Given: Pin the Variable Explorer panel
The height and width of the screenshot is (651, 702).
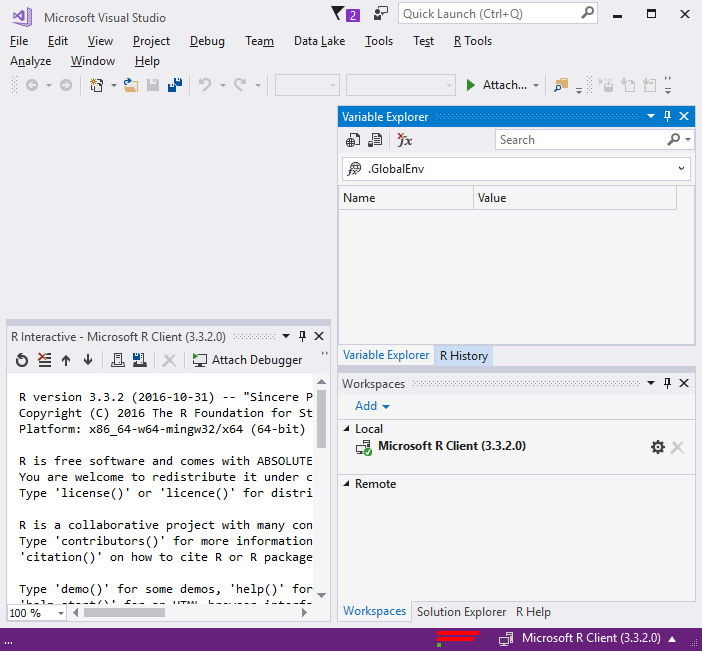Looking at the screenshot, I should (668, 116).
